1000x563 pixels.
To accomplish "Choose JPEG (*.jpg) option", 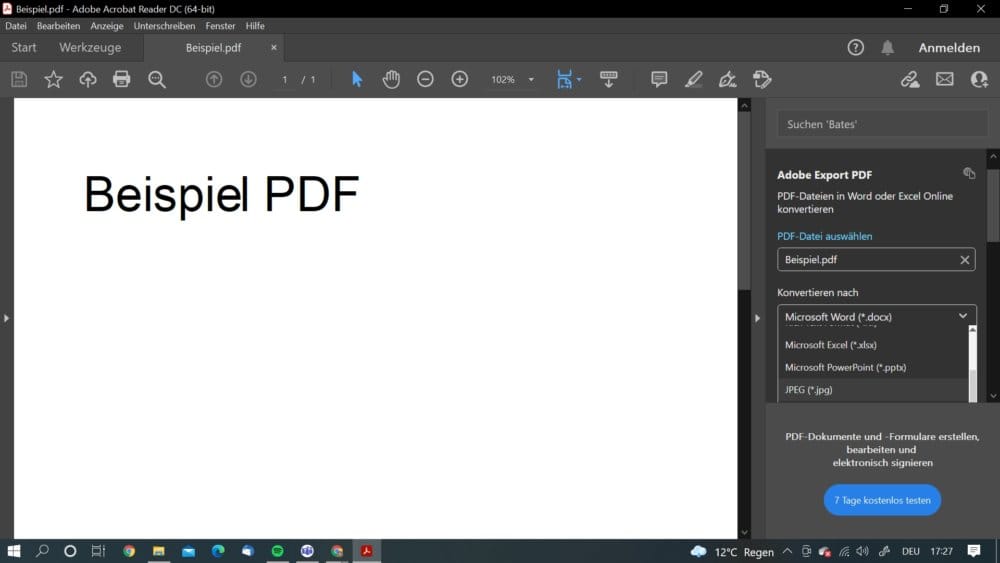I will (872, 390).
